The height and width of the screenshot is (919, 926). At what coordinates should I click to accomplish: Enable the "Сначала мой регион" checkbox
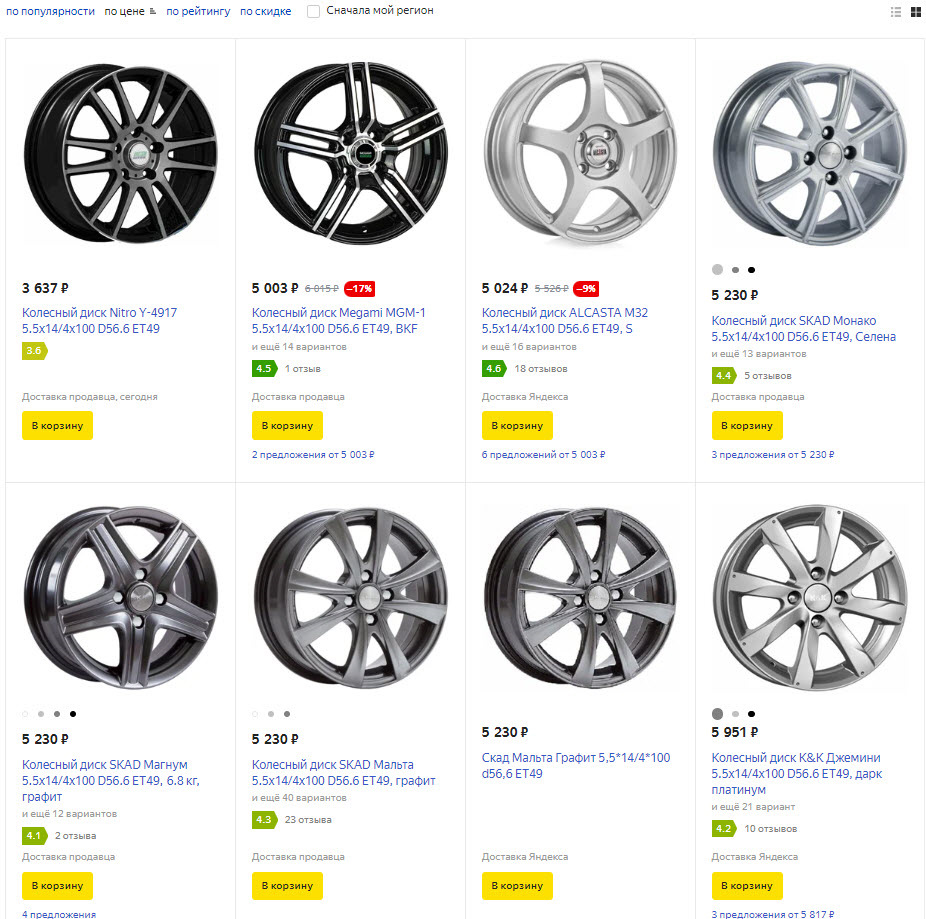[x=314, y=11]
